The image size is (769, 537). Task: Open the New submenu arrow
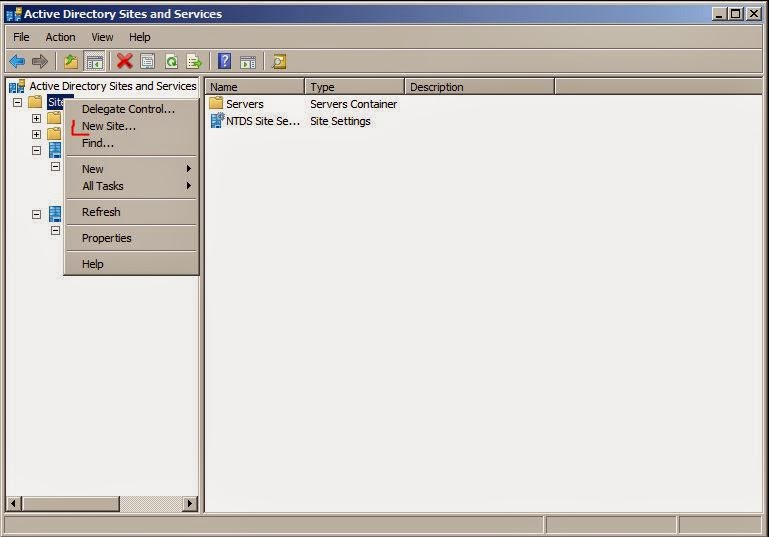coord(188,169)
